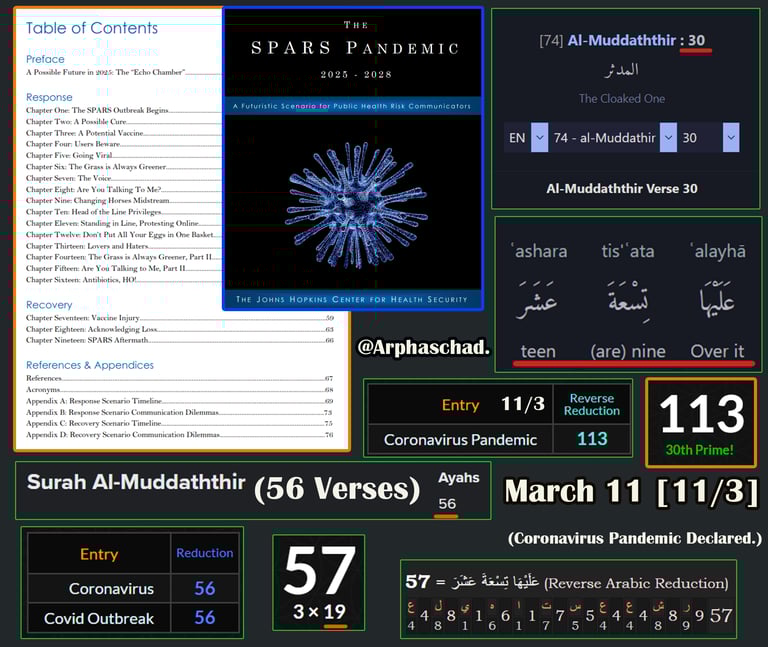
Task: Select 'Chapter Nine: Changing Horses Midstream'
Action: coord(97,200)
